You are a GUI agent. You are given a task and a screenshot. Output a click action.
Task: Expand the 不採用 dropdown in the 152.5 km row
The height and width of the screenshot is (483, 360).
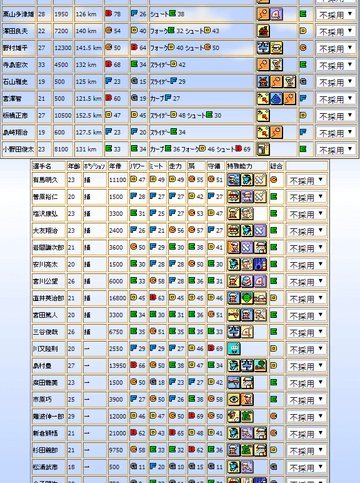[x=336, y=116]
